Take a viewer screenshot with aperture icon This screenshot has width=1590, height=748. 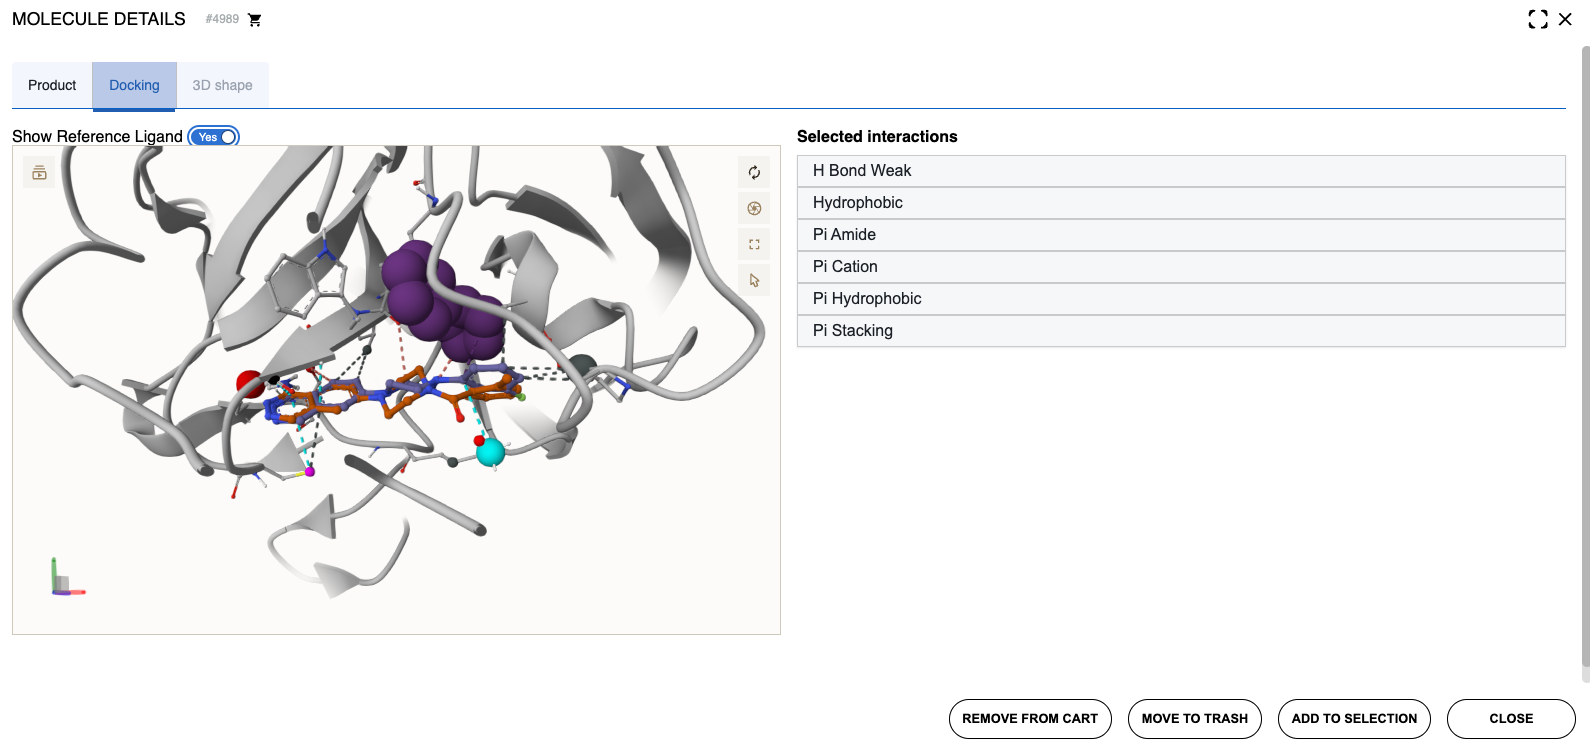pyautogui.click(x=754, y=209)
